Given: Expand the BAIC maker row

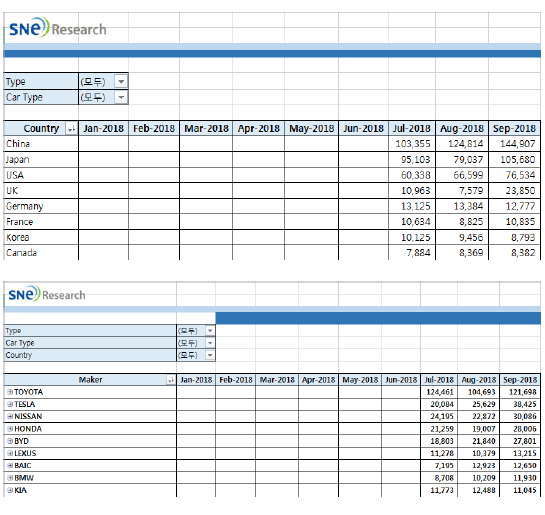Looking at the screenshot, I should click(x=10, y=466).
